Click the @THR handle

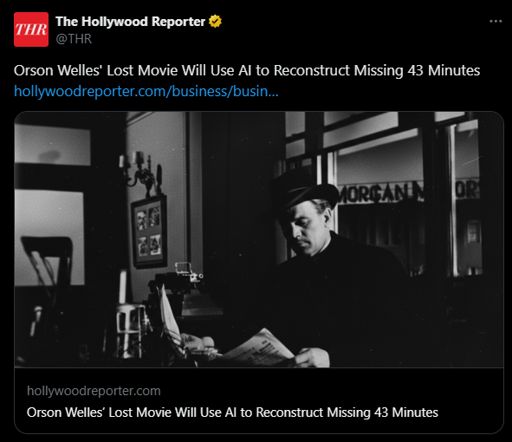73,39
